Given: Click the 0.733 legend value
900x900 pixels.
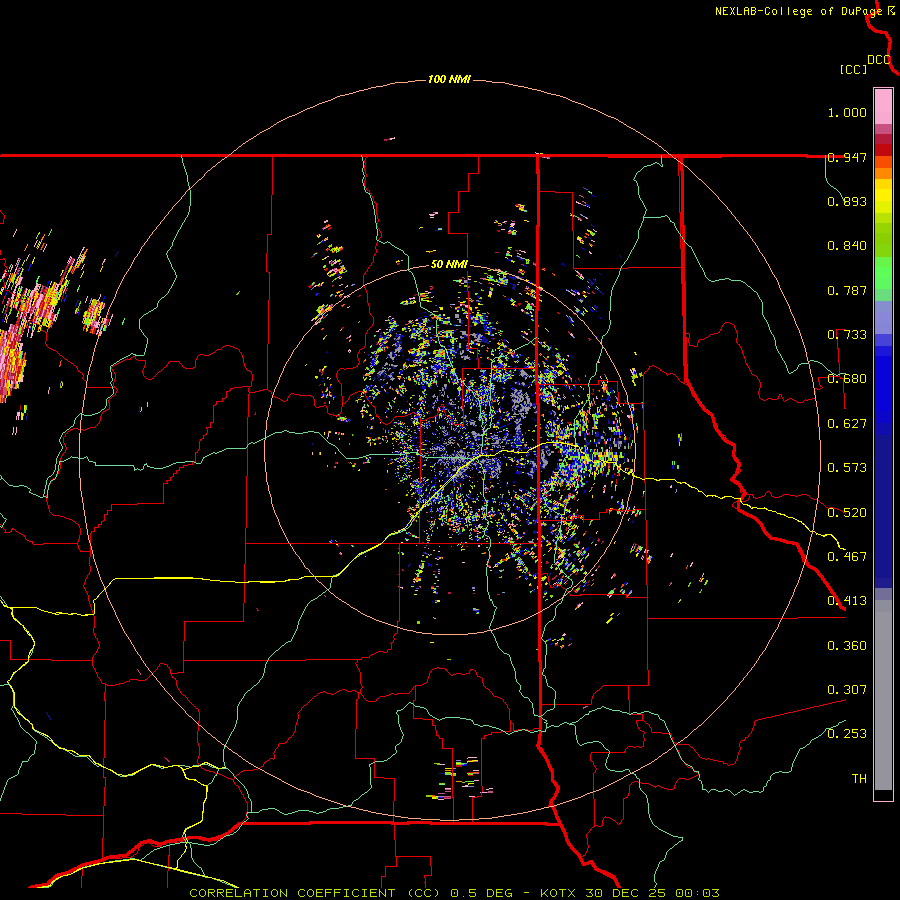Looking at the screenshot, I should 847,335.
